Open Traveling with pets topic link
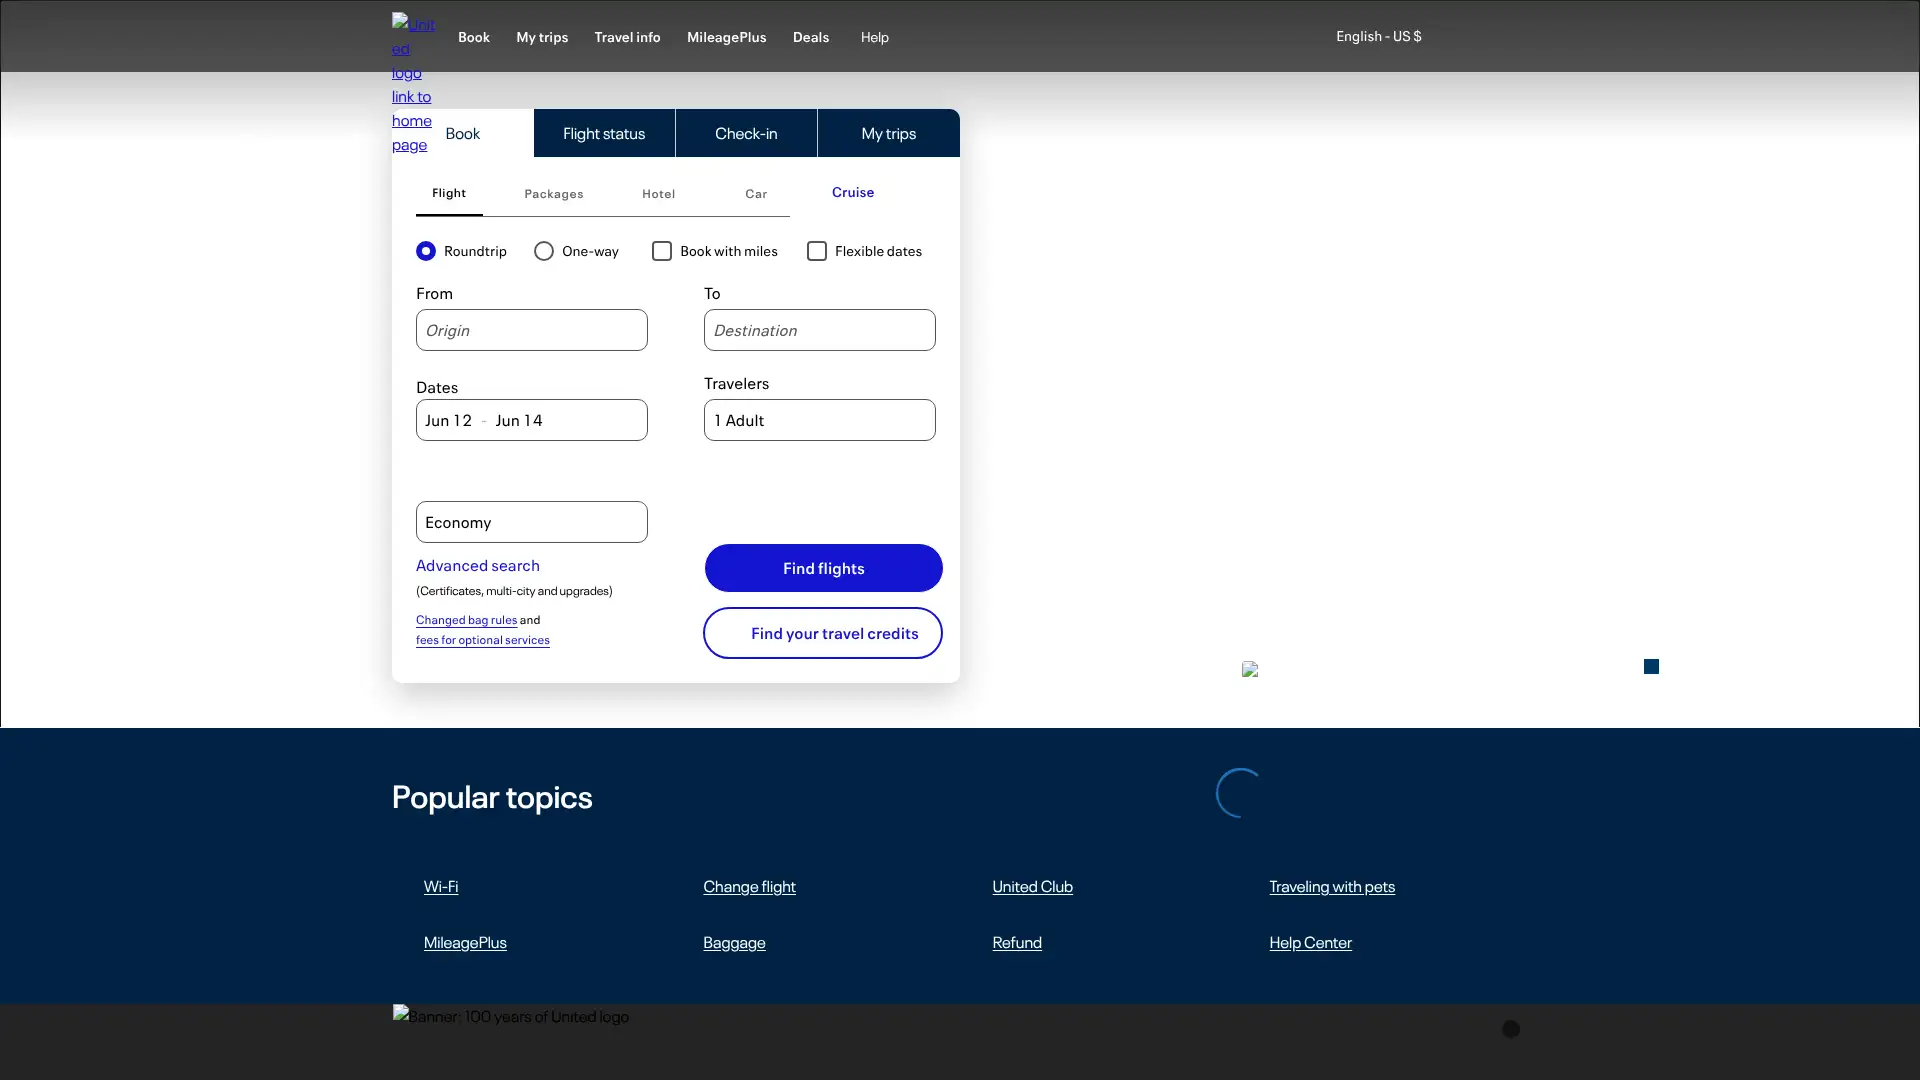This screenshot has height=1080, width=1920. 1332,886
